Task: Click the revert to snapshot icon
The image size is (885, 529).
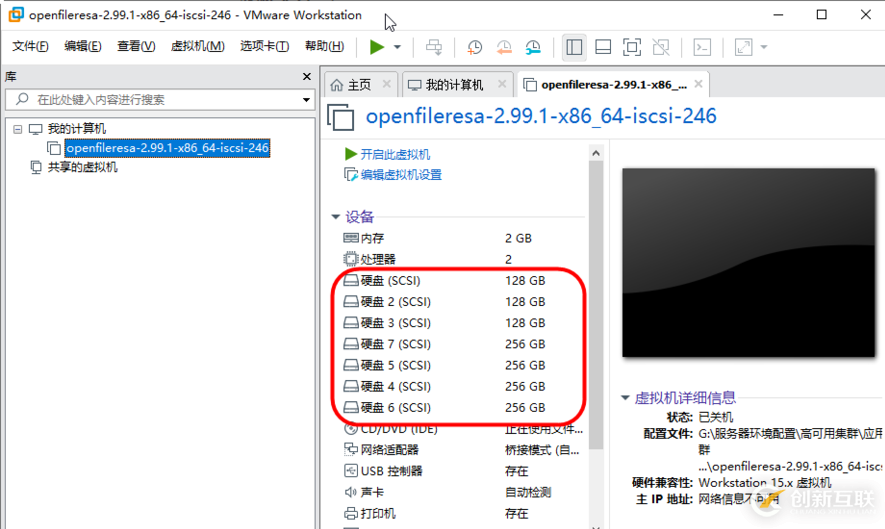Action: pyautogui.click(x=504, y=47)
